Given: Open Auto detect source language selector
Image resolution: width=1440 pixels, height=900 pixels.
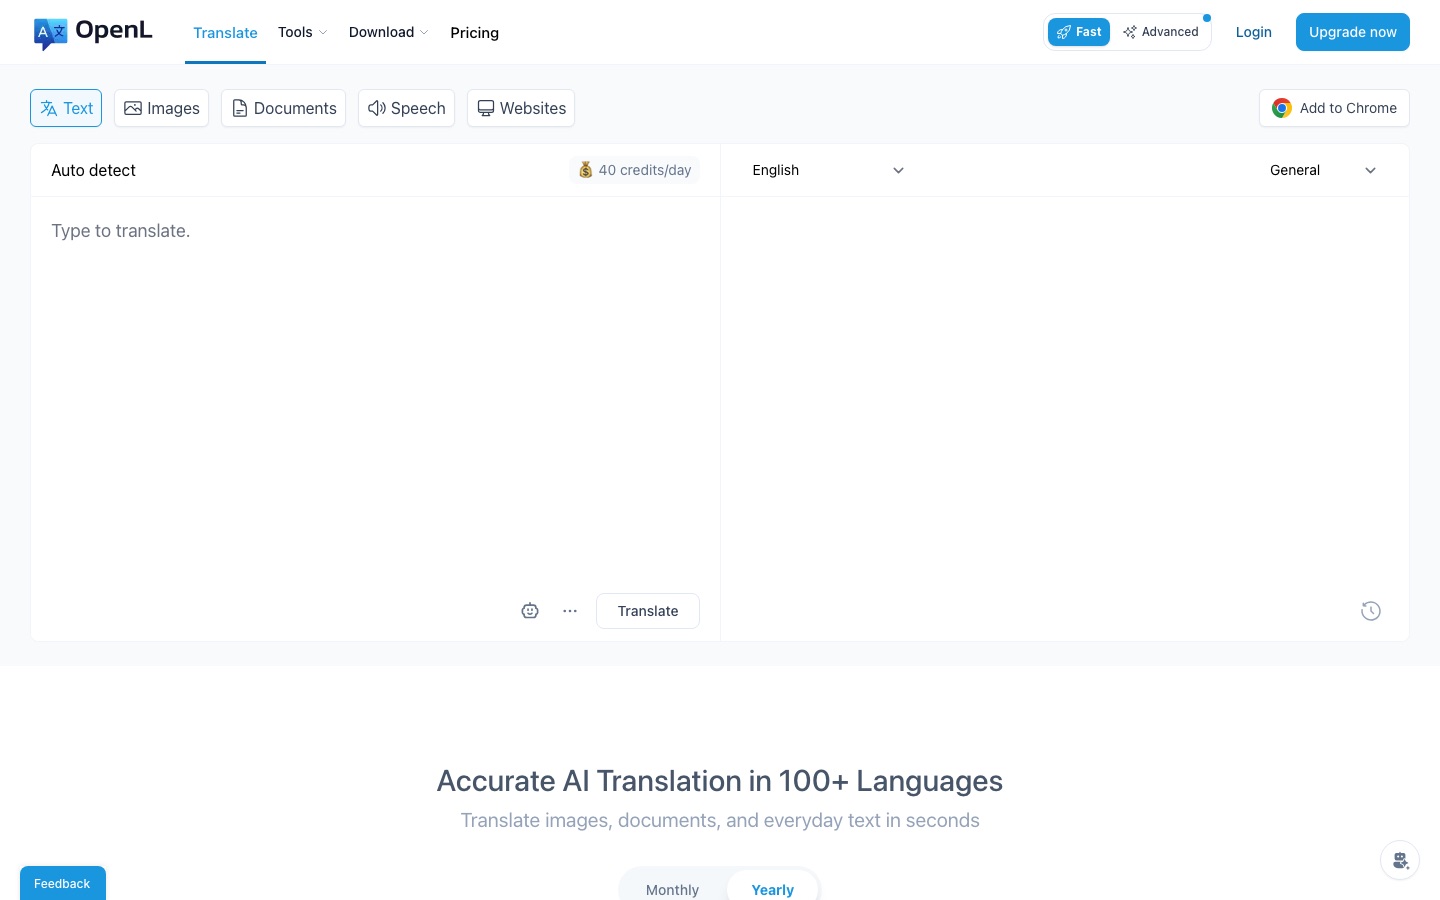Looking at the screenshot, I should coord(94,170).
